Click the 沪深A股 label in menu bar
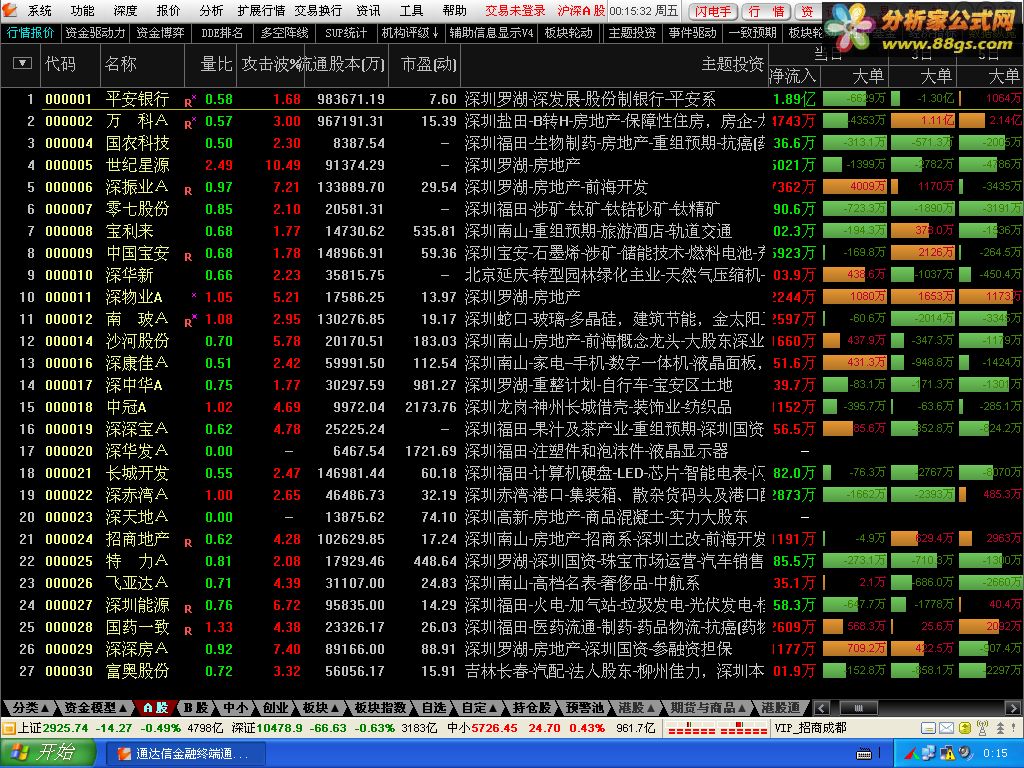This screenshot has width=1024, height=768. point(581,10)
